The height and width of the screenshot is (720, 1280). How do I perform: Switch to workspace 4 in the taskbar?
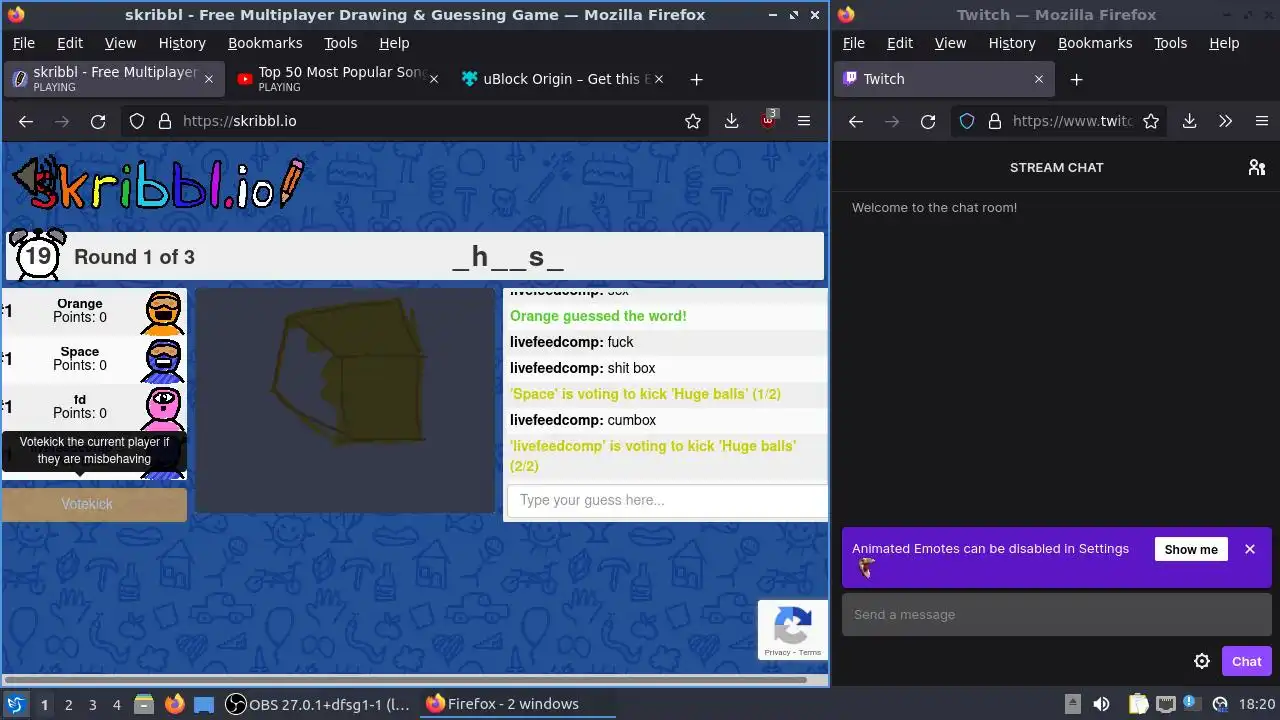[116, 704]
